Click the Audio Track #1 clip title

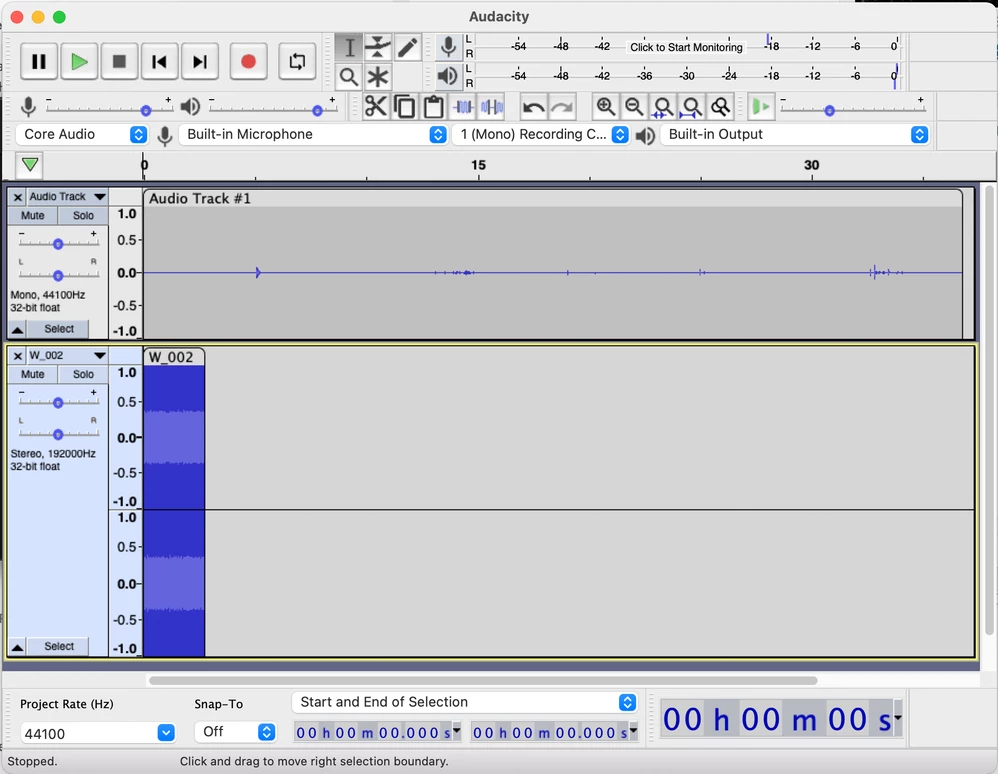coord(200,199)
